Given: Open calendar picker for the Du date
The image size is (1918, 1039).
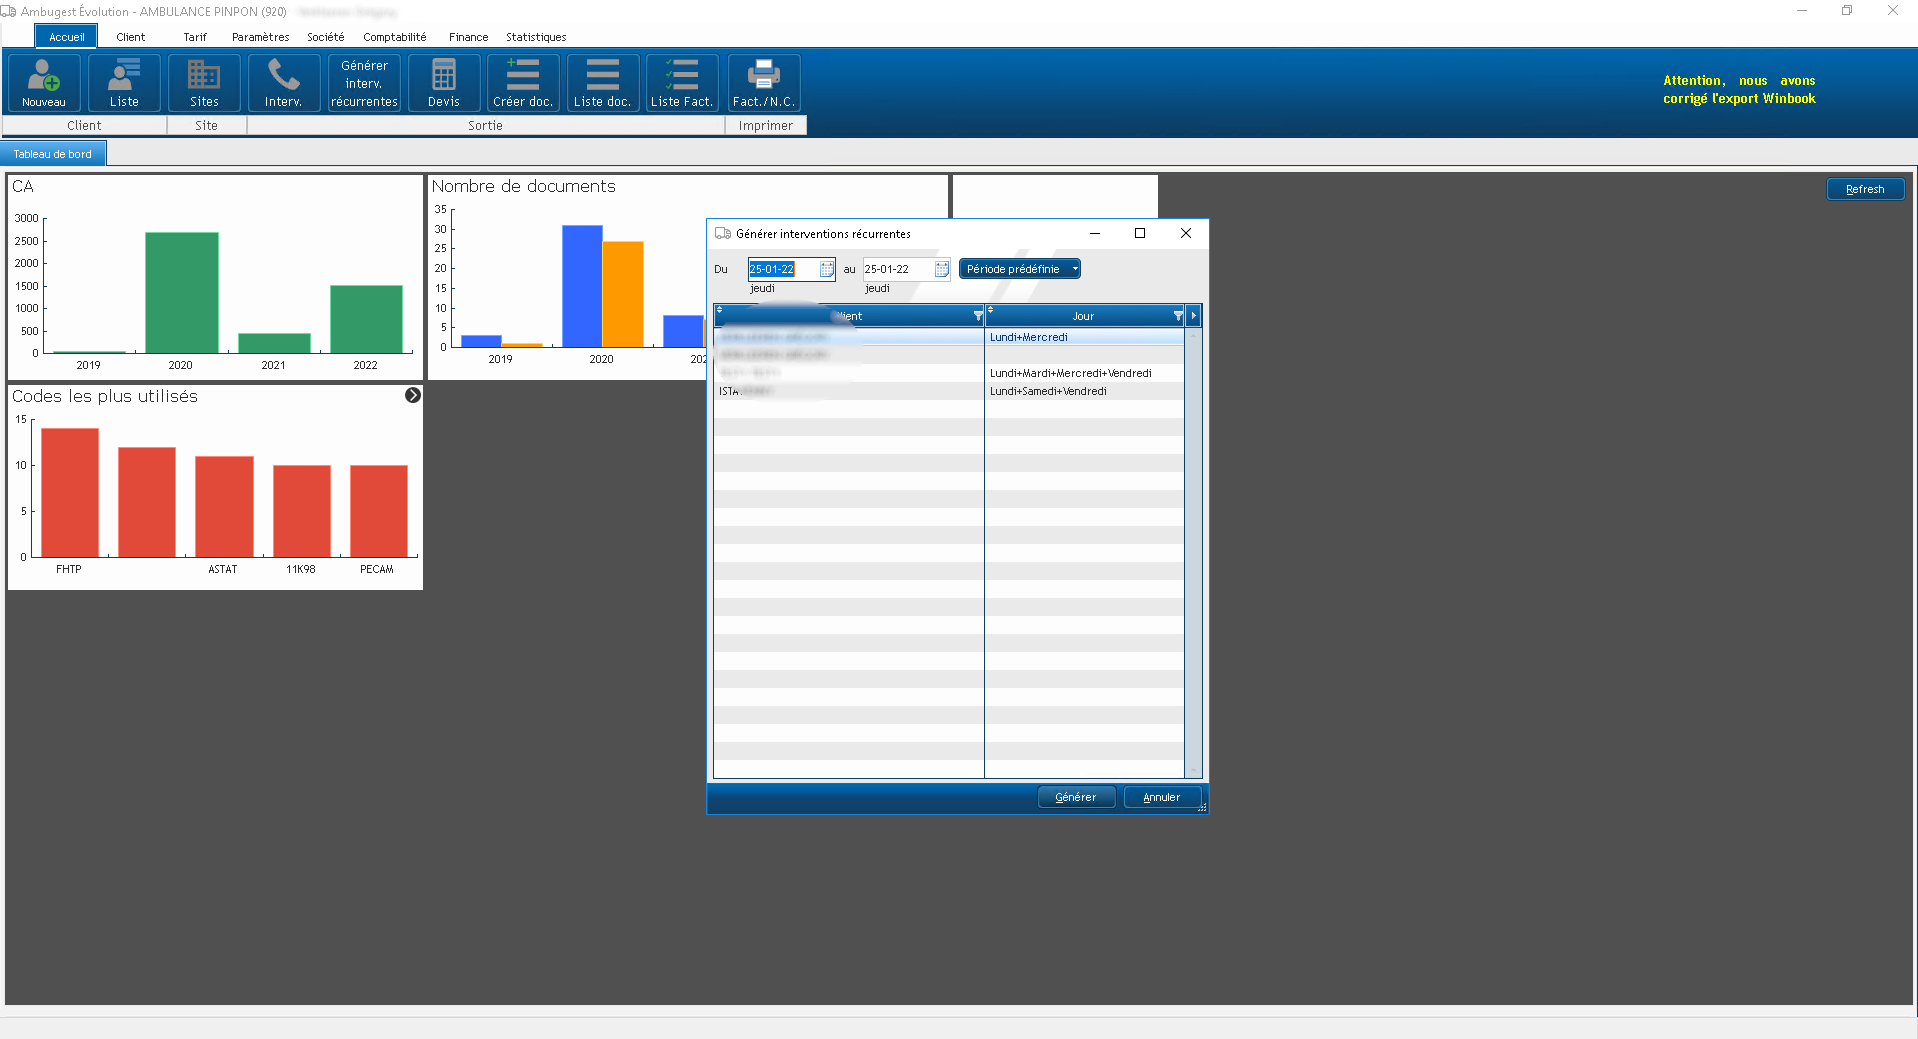Looking at the screenshot, I should point(827,269).
